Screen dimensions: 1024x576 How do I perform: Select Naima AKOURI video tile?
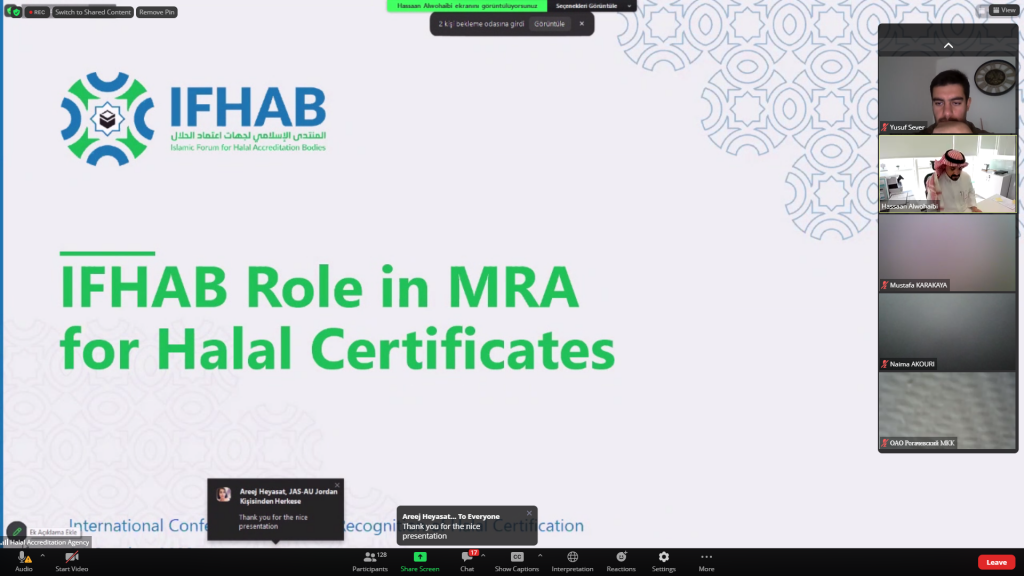[x=948, y=332]
